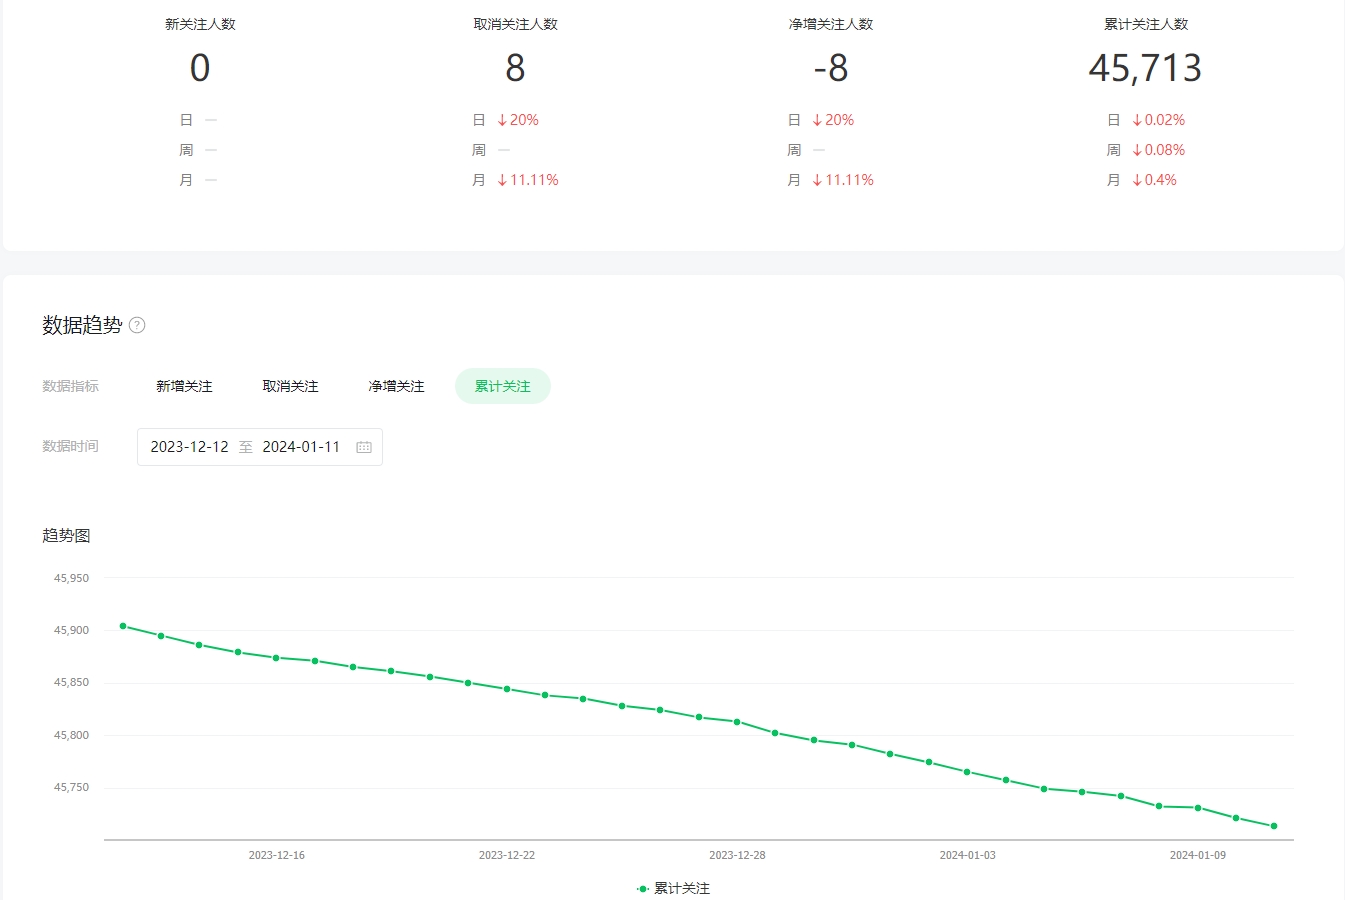This screenshot has height=900, width=1345.
Task: Click the 2023-12-22 x-axis label
Action: pyautogui.click(x=507, y=855)
